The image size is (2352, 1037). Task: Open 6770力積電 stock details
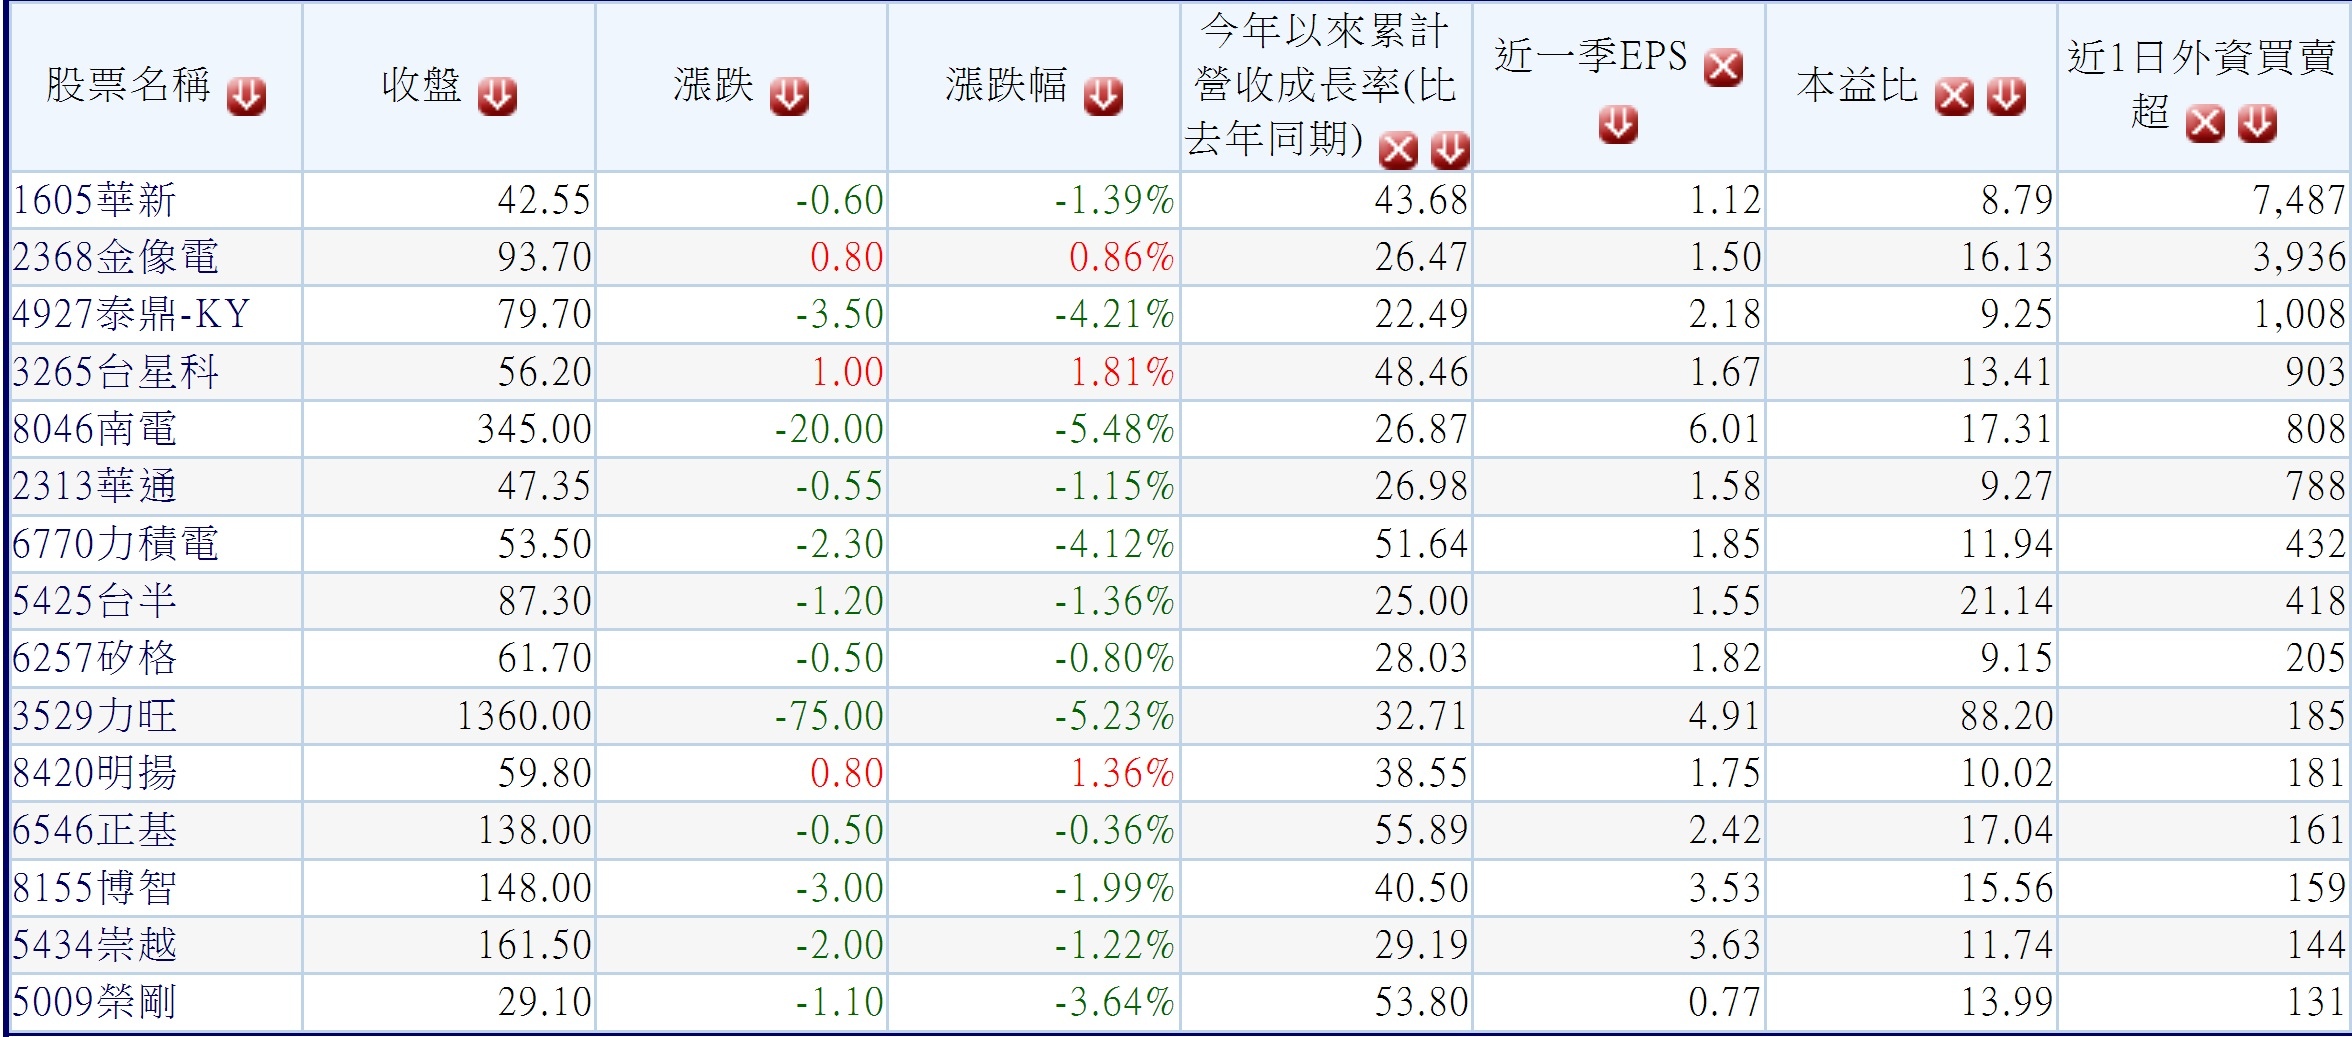point(115,544)
